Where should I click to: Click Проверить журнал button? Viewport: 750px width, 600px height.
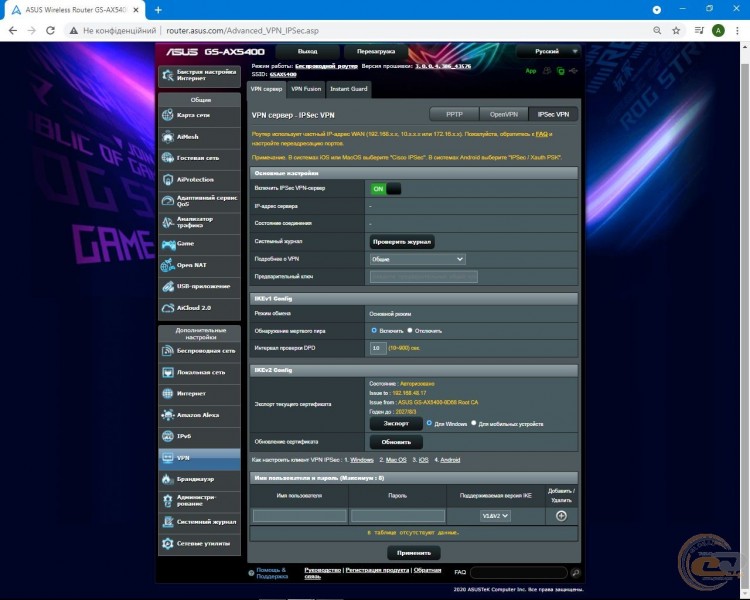[402, 242]
